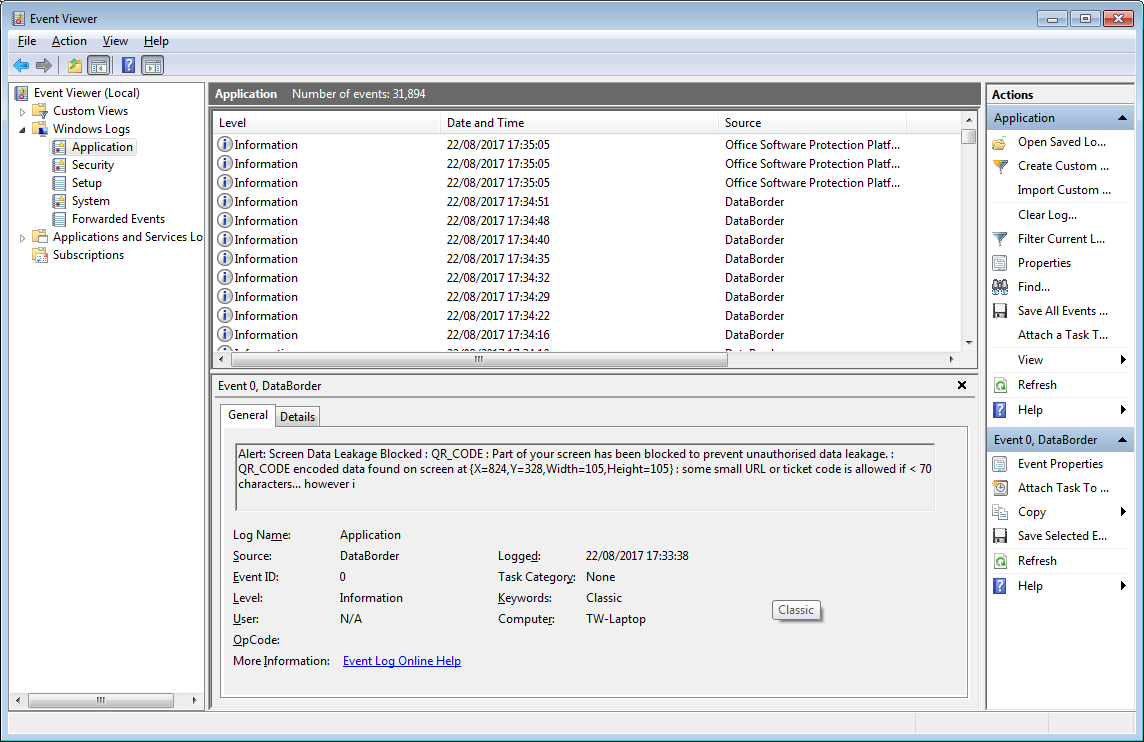Open the Action menu
This screenshot has height=742, width=1144.
coord(69,41)
